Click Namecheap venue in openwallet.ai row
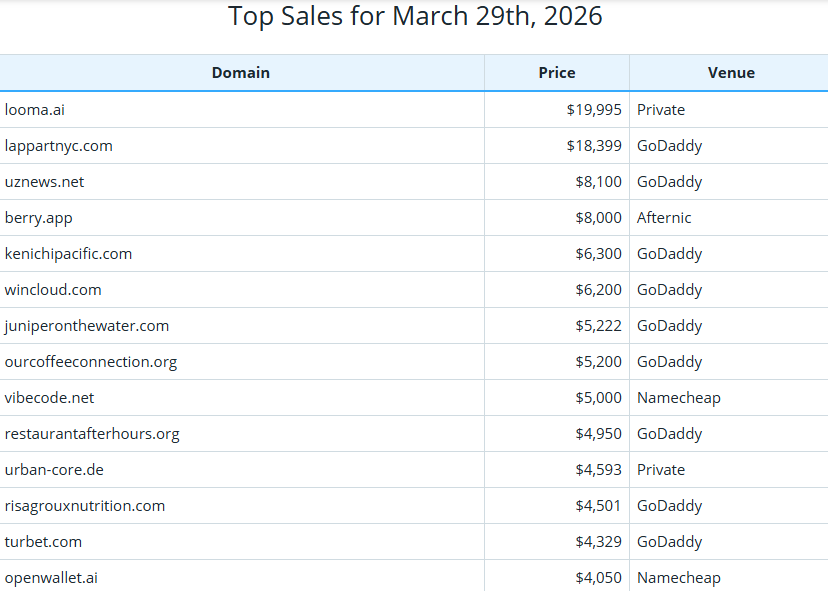Screen dimensions: 828x591 pyautogui.click(x=679, y=578)
